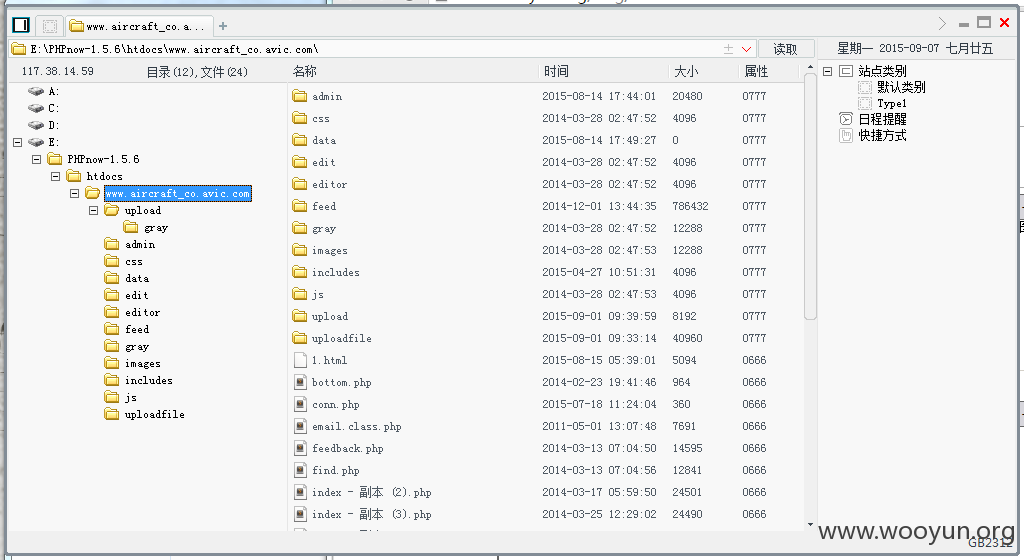The height and width of the screenshot is (560, 1024).
Task: Click the 1.html file icon
Action: point(300,360)
